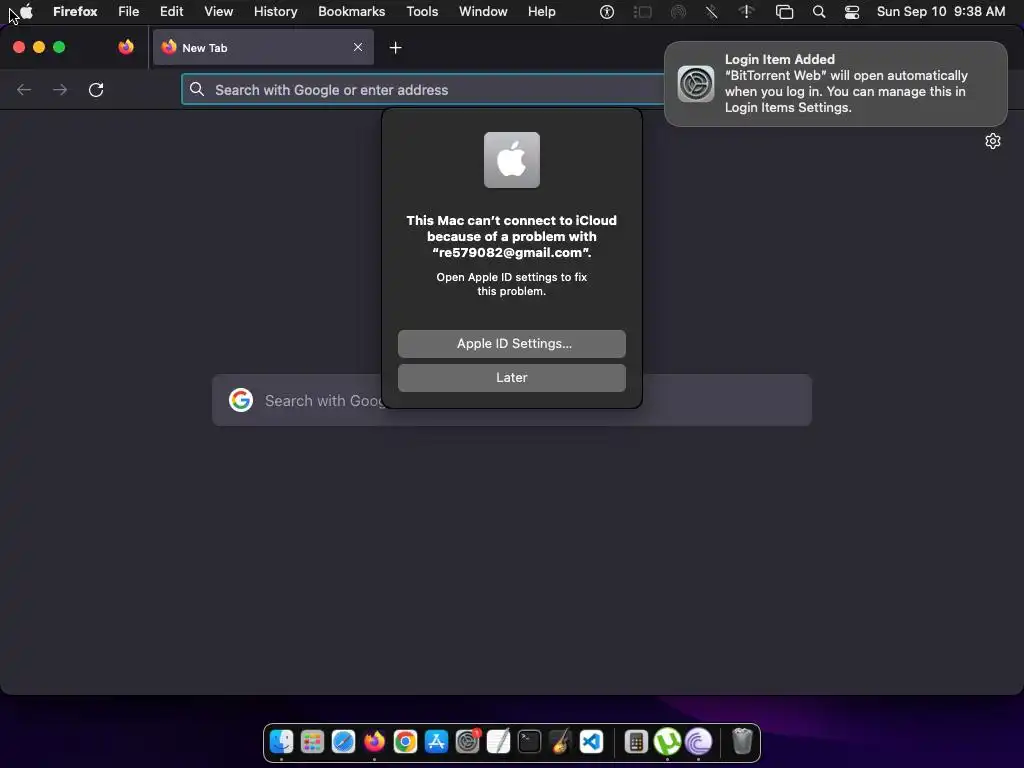
Task: Open the Apple menu
Action: tap(26, 11)
